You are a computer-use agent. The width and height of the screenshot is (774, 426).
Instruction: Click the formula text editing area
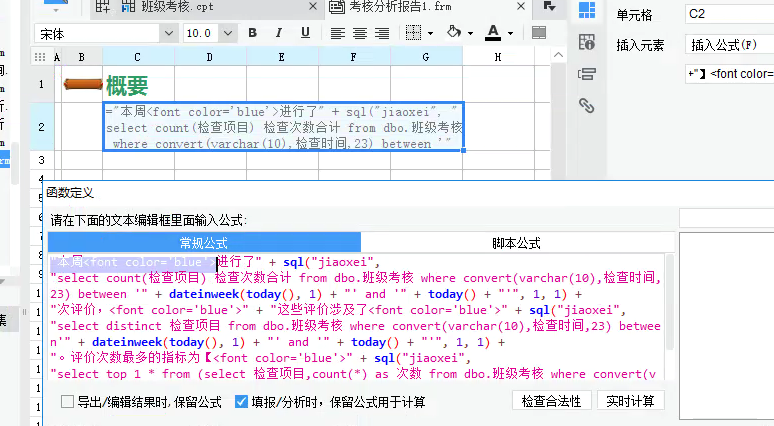click(x=356, y=317)
